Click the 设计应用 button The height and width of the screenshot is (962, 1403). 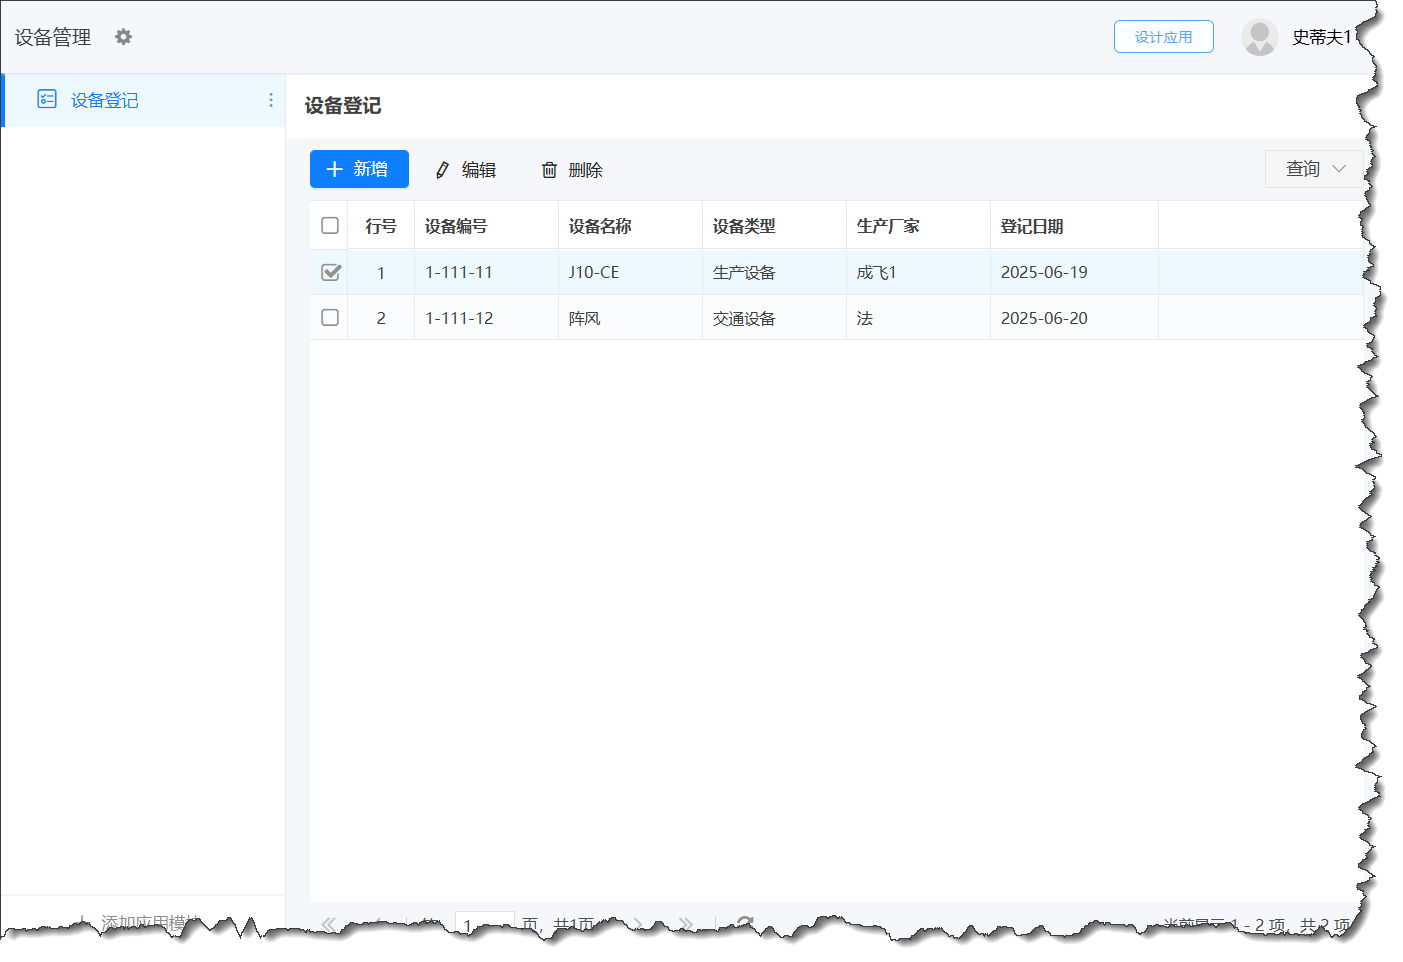[x=1163, y=36]
